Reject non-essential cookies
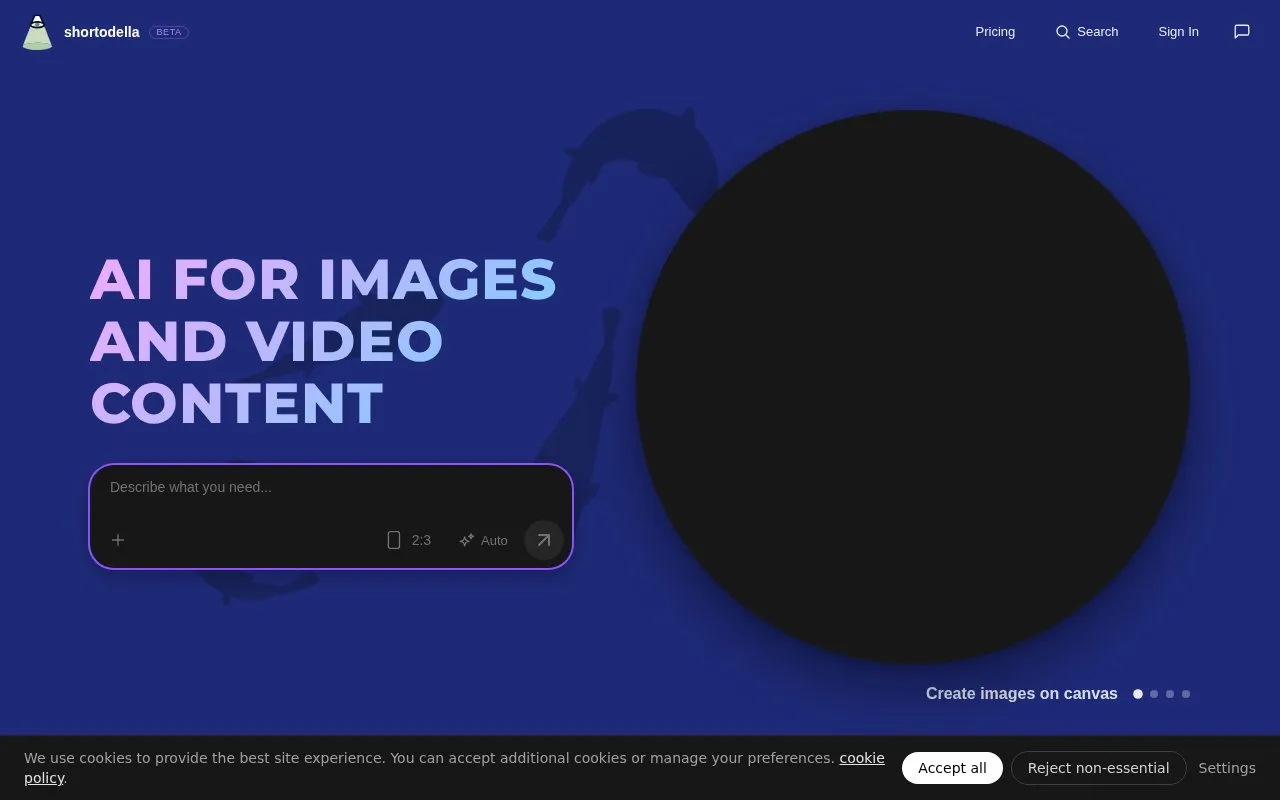 [x=1098, y=768]
